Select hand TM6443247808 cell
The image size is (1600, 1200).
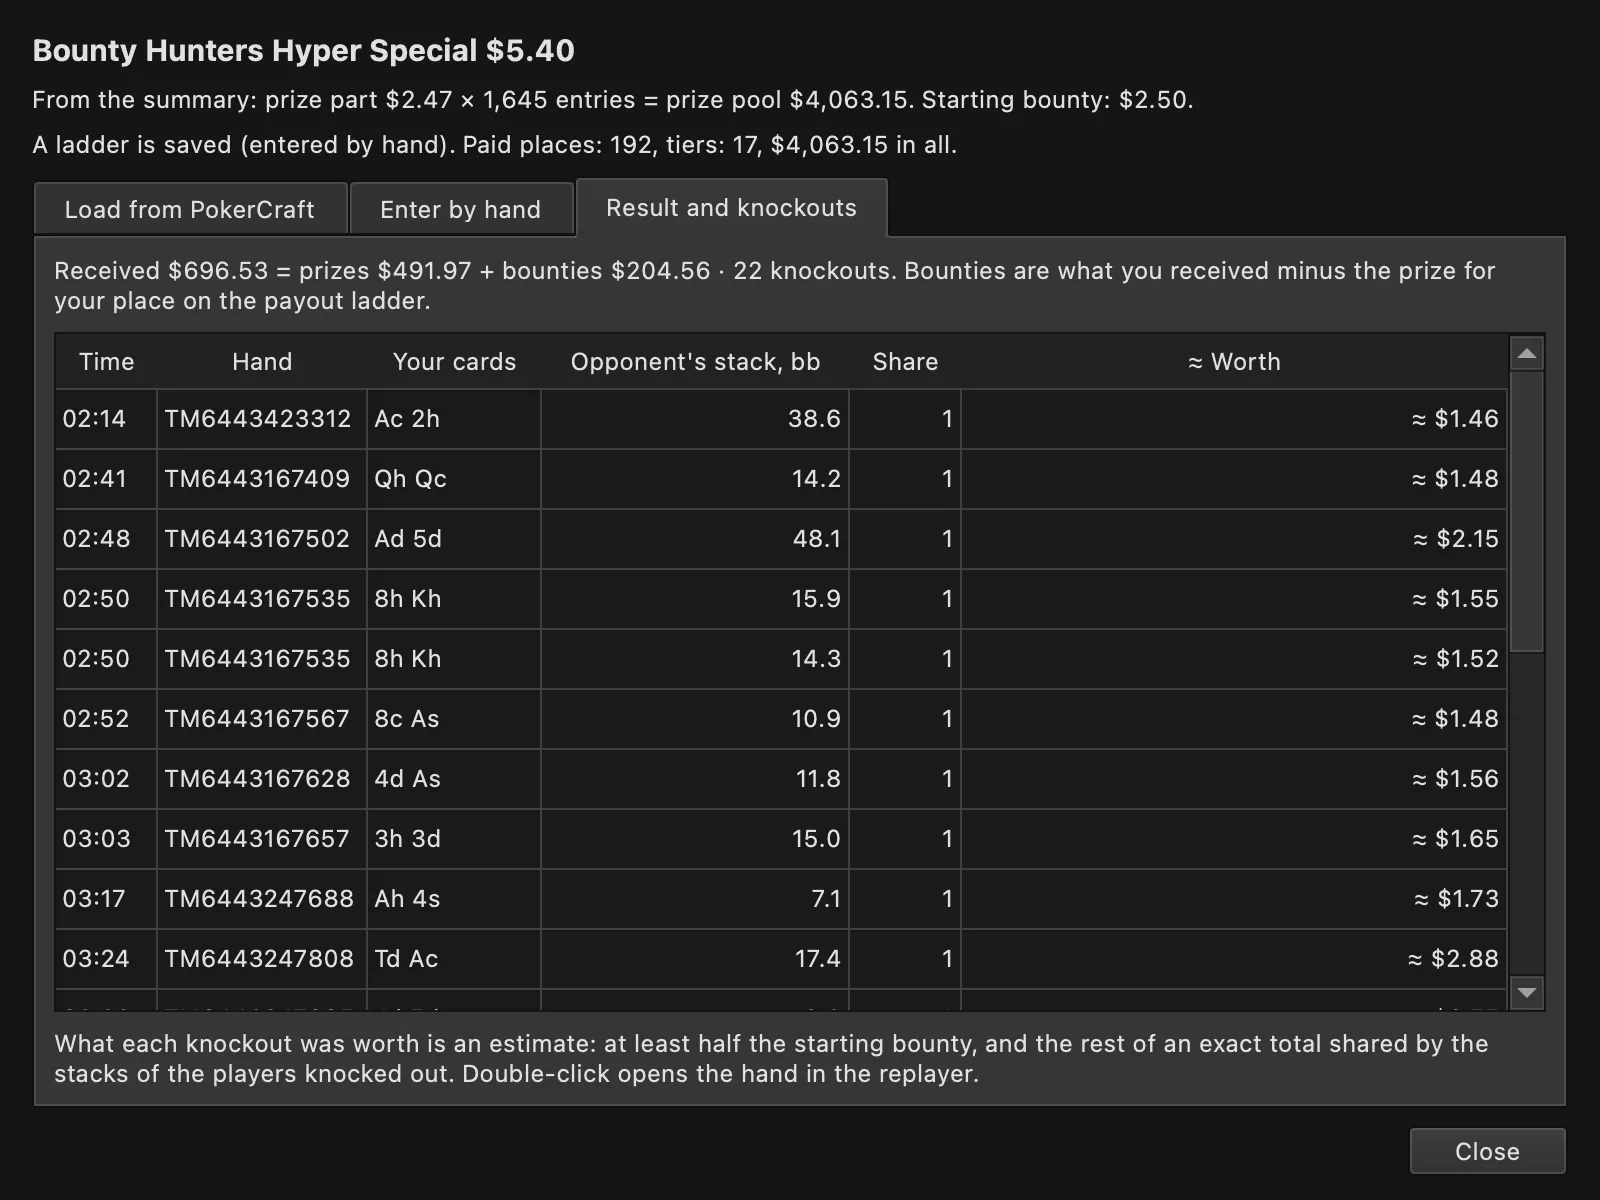click(262, 959)
